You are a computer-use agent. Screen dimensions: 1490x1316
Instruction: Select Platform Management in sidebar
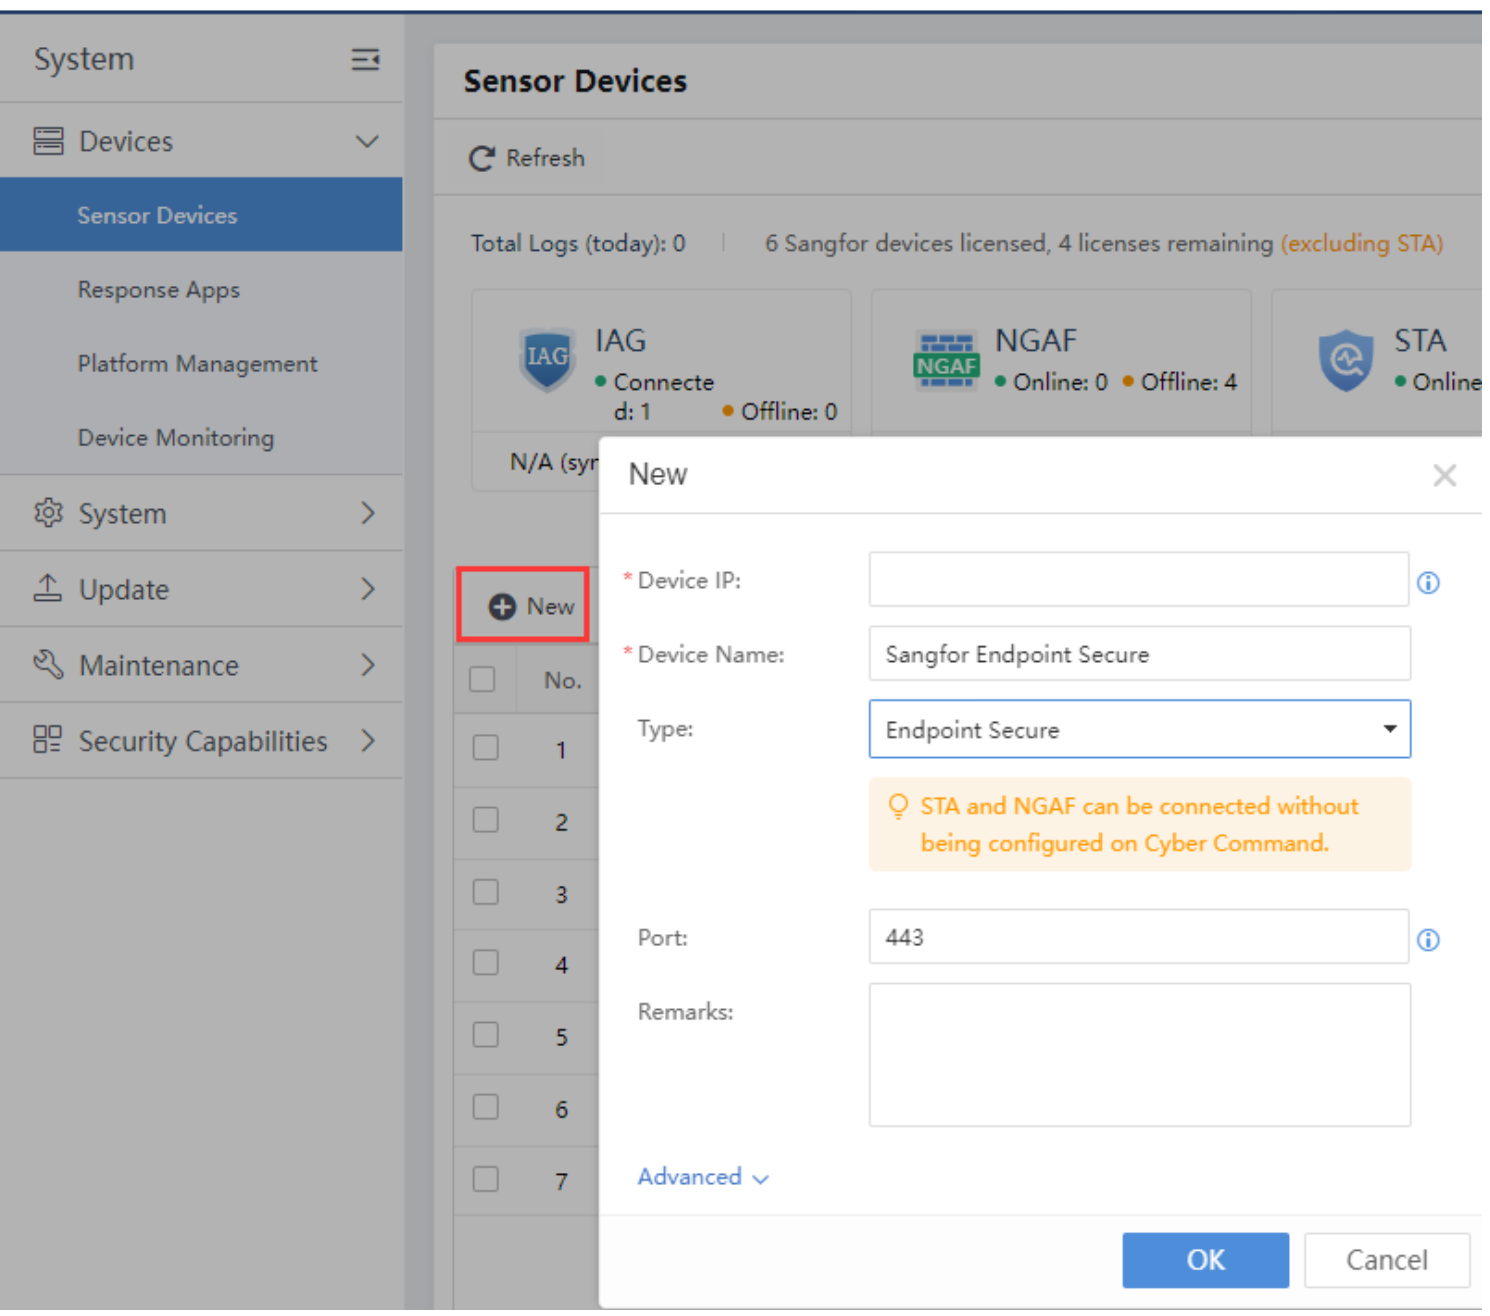tap(197, 363)
